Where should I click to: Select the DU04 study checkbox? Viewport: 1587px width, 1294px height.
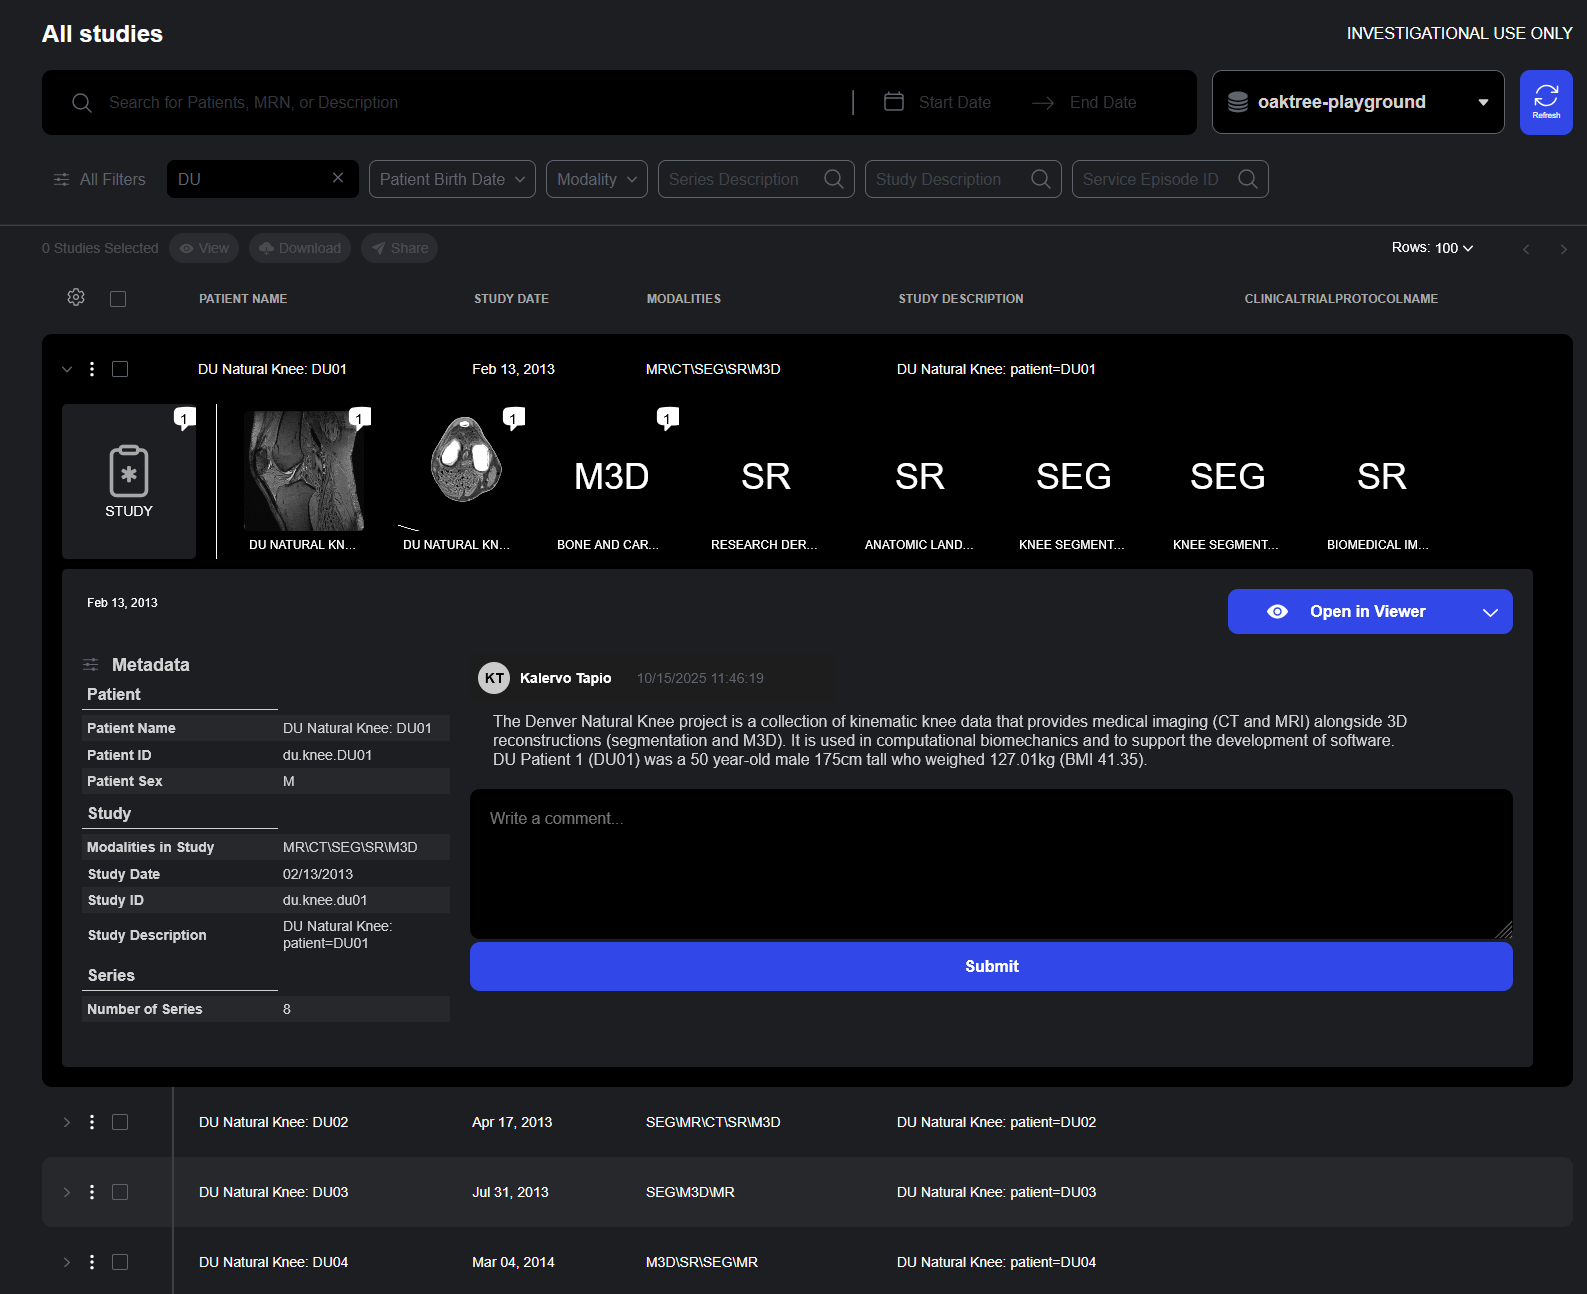tap(120, 1262)
